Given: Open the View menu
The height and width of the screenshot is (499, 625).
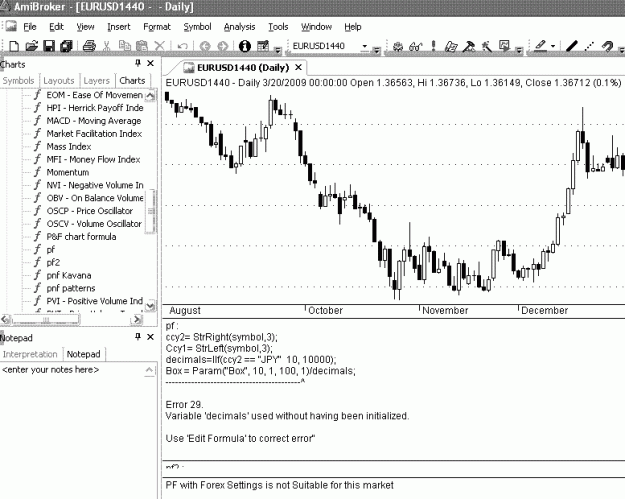Looking at the screenshot, I should pyautogui.click(x=85, y=27).
